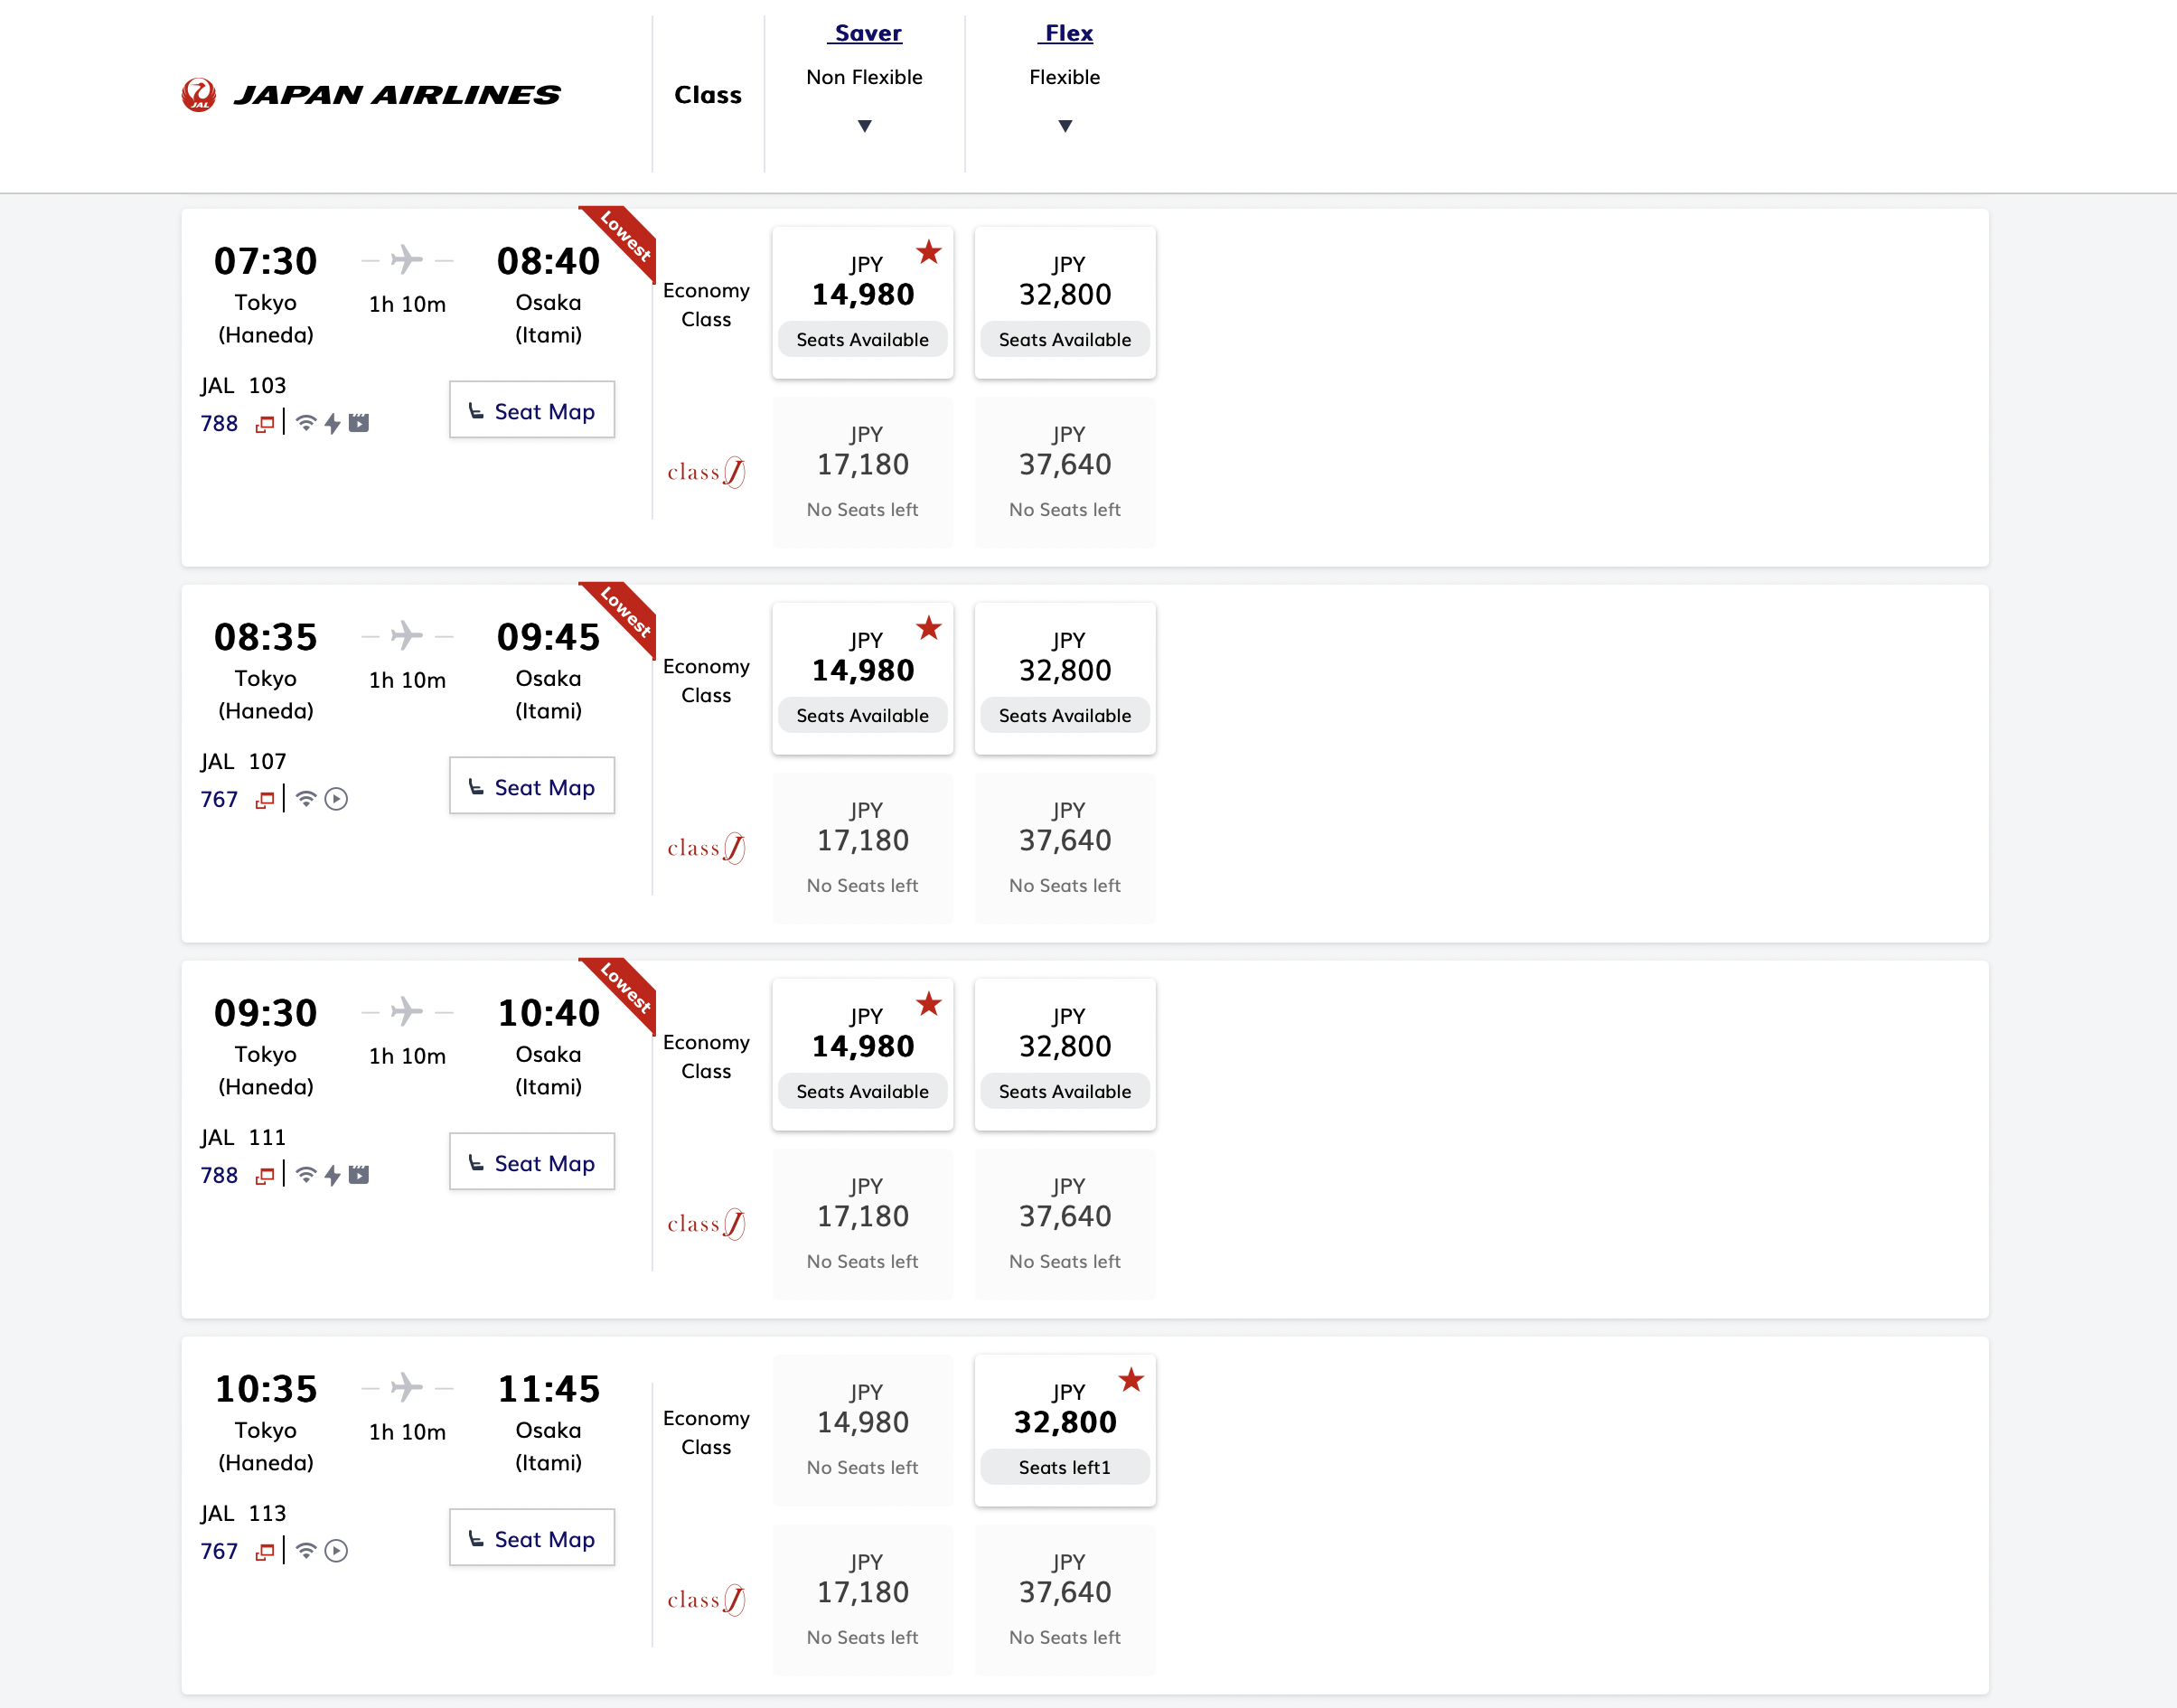The width and height of the screenshot is (2177, 1708).
Task: Click the video entertainment icon for JAL 111
Action: coord(359,1175)
